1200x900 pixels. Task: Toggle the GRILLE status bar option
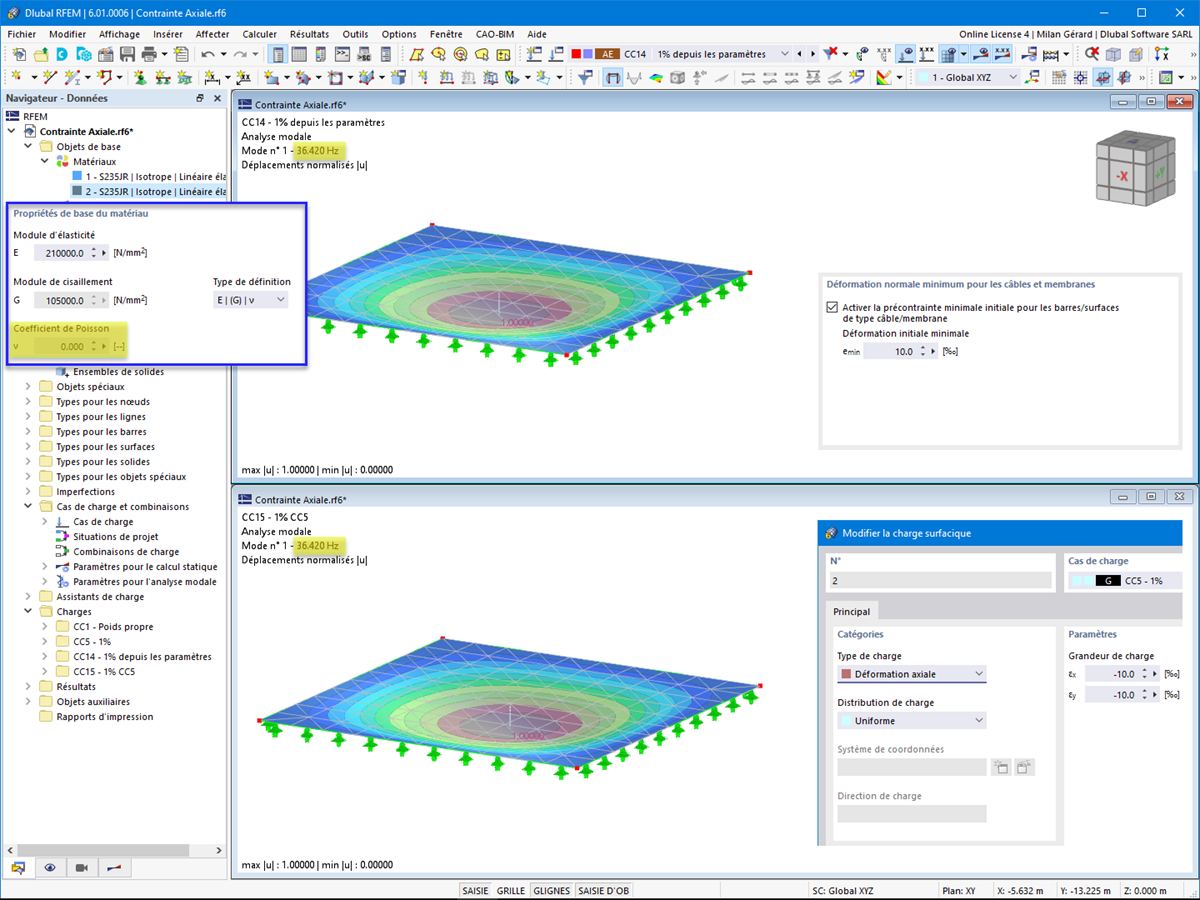click(511, 890)
